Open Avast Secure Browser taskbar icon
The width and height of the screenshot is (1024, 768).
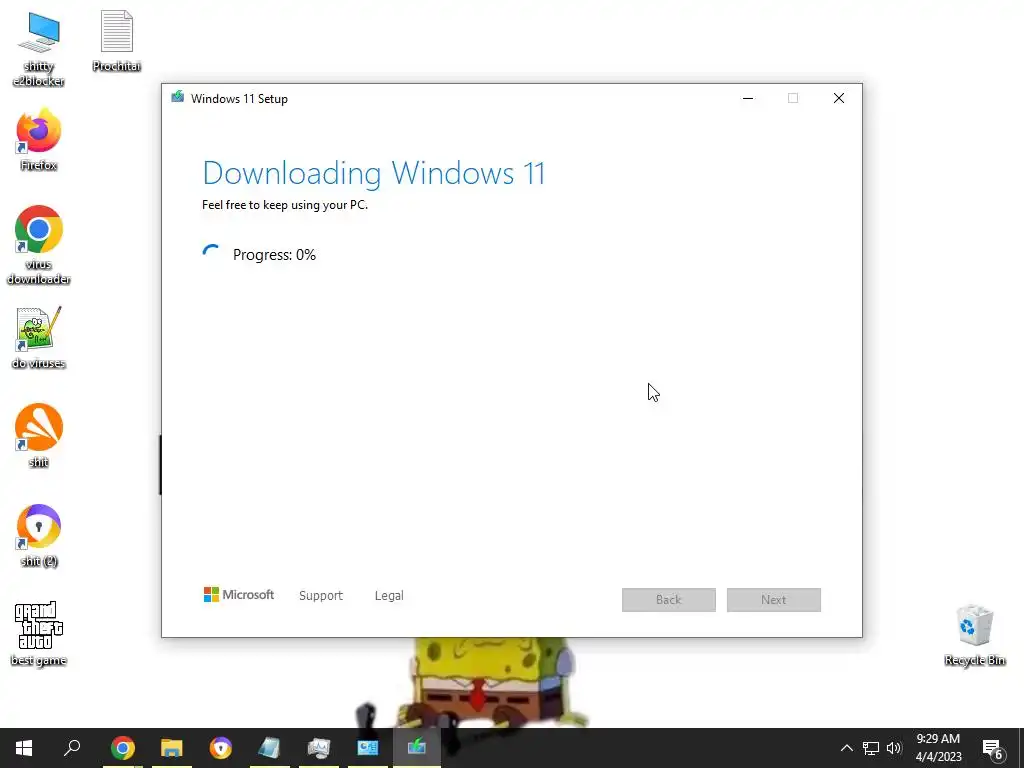pos(221,748)
